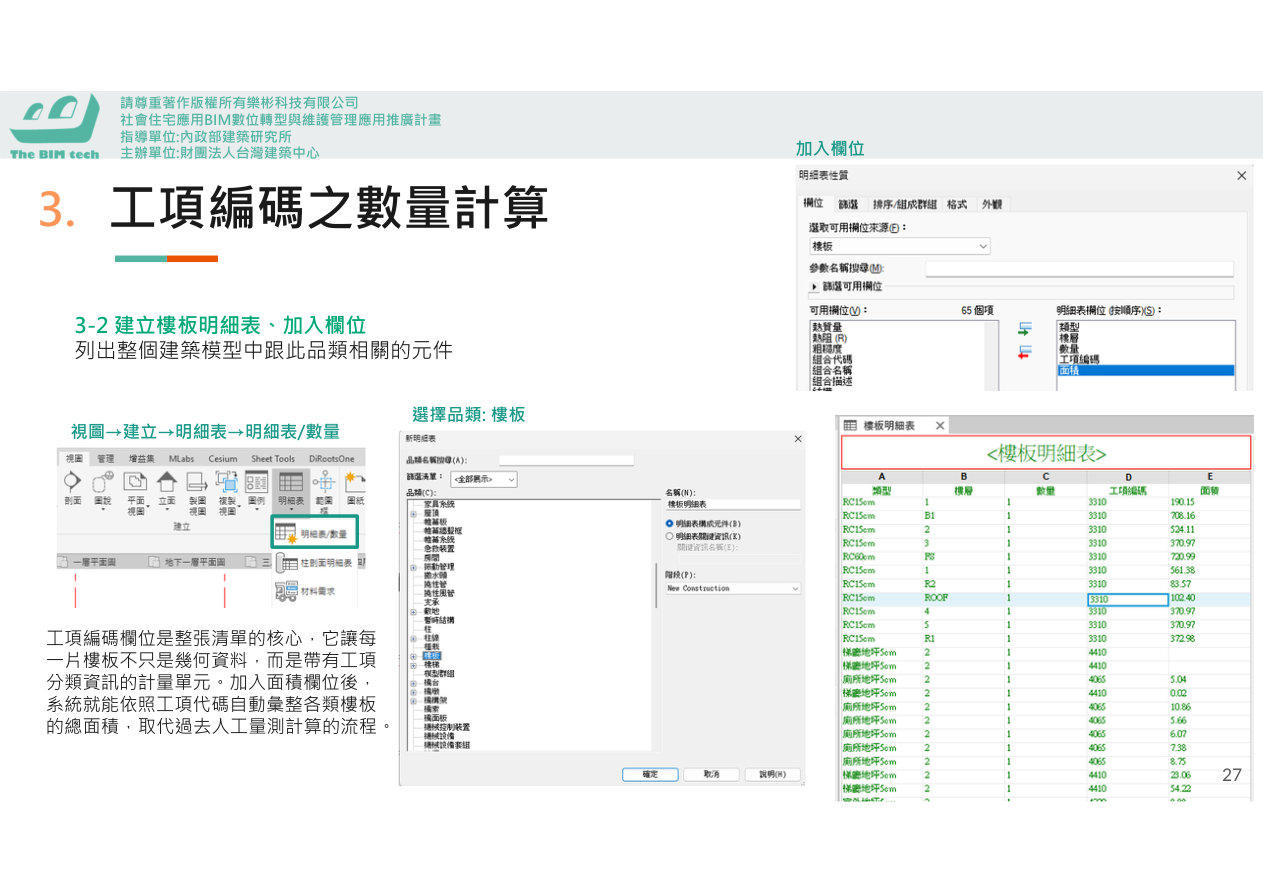Close the 明細表性質 dialog
This screenshot has height=893, width=1263.
[x=1241, y=175]
